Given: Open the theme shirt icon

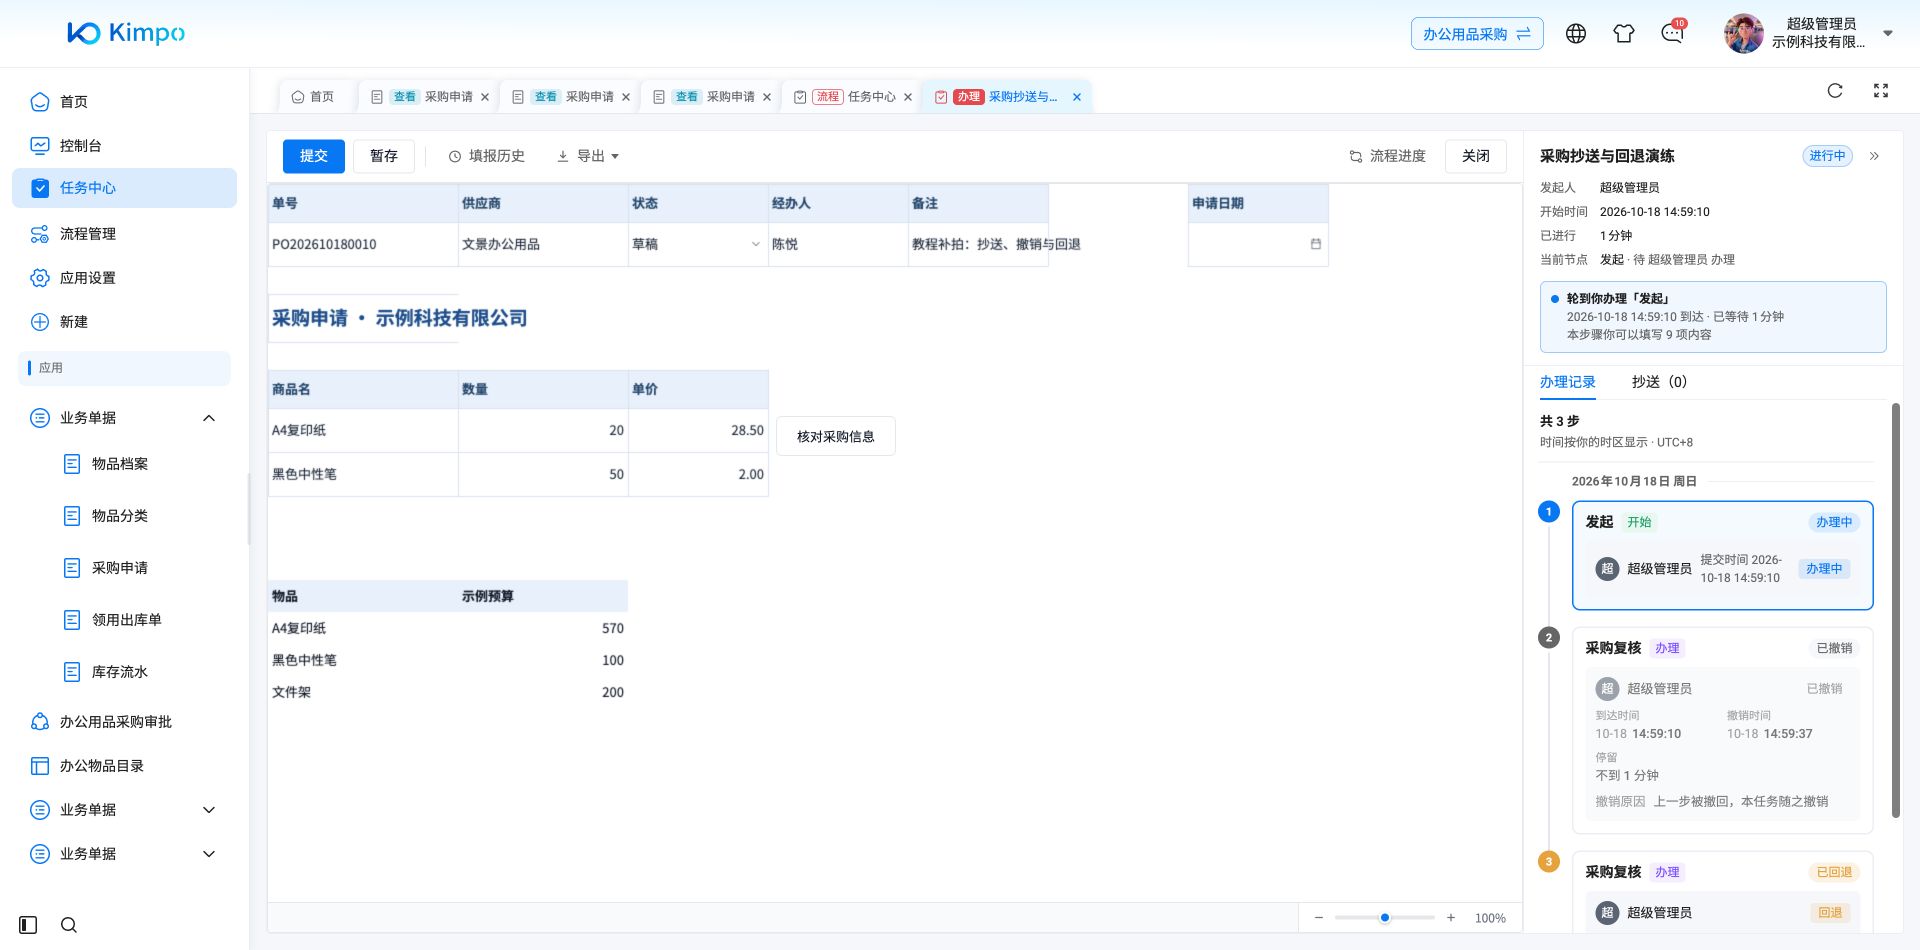Looking at the screenshot, I should (1624, 34).
